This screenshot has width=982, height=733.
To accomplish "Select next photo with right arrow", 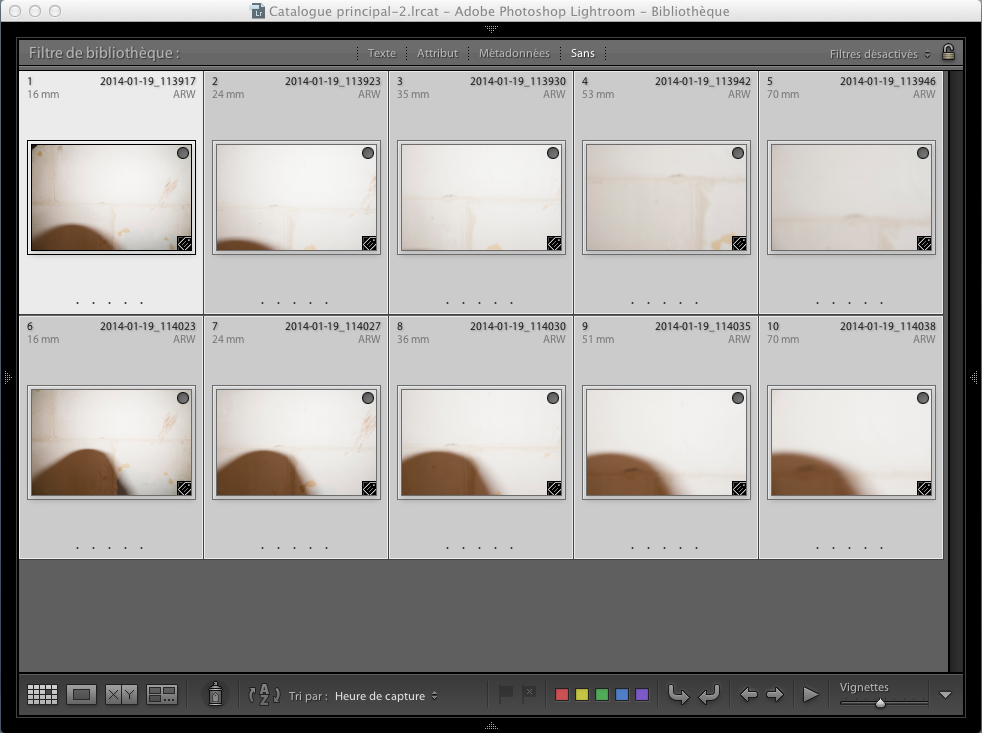I will [x=775, y=694].
